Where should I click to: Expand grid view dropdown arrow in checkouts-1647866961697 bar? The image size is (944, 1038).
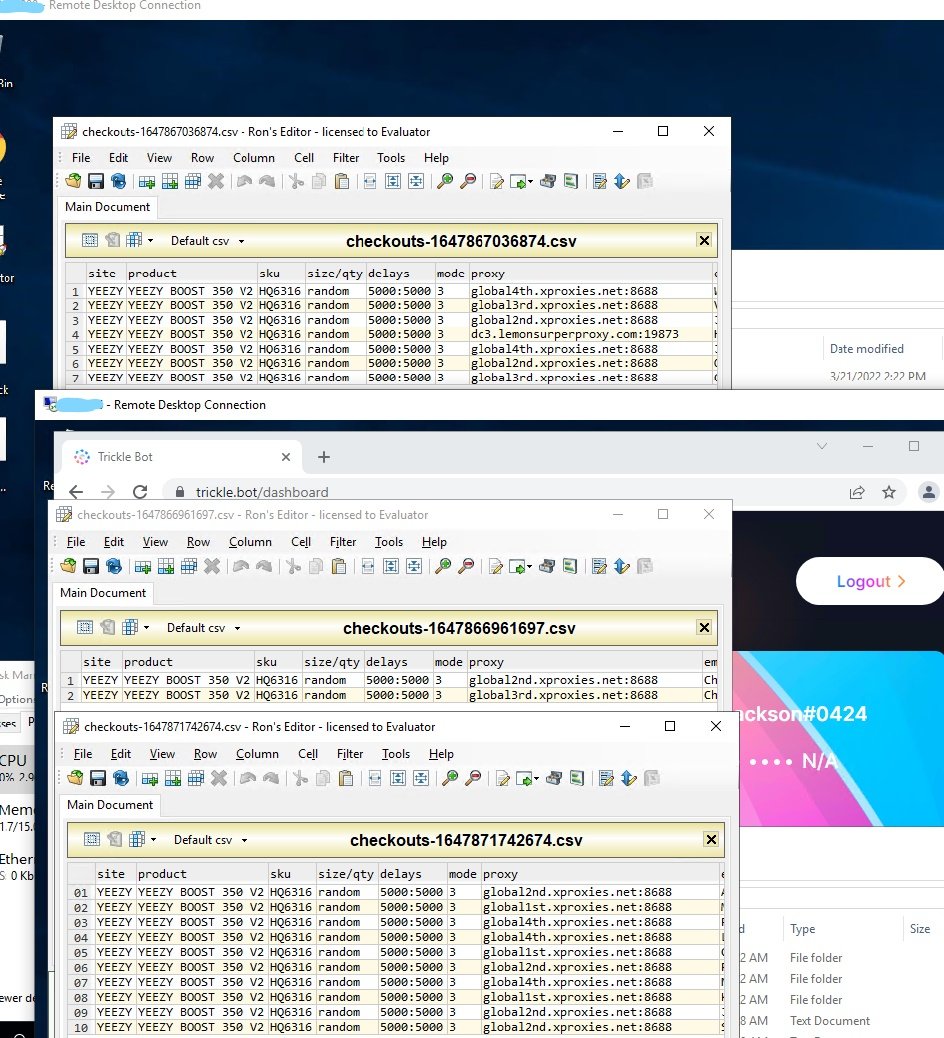click(146, 627)
